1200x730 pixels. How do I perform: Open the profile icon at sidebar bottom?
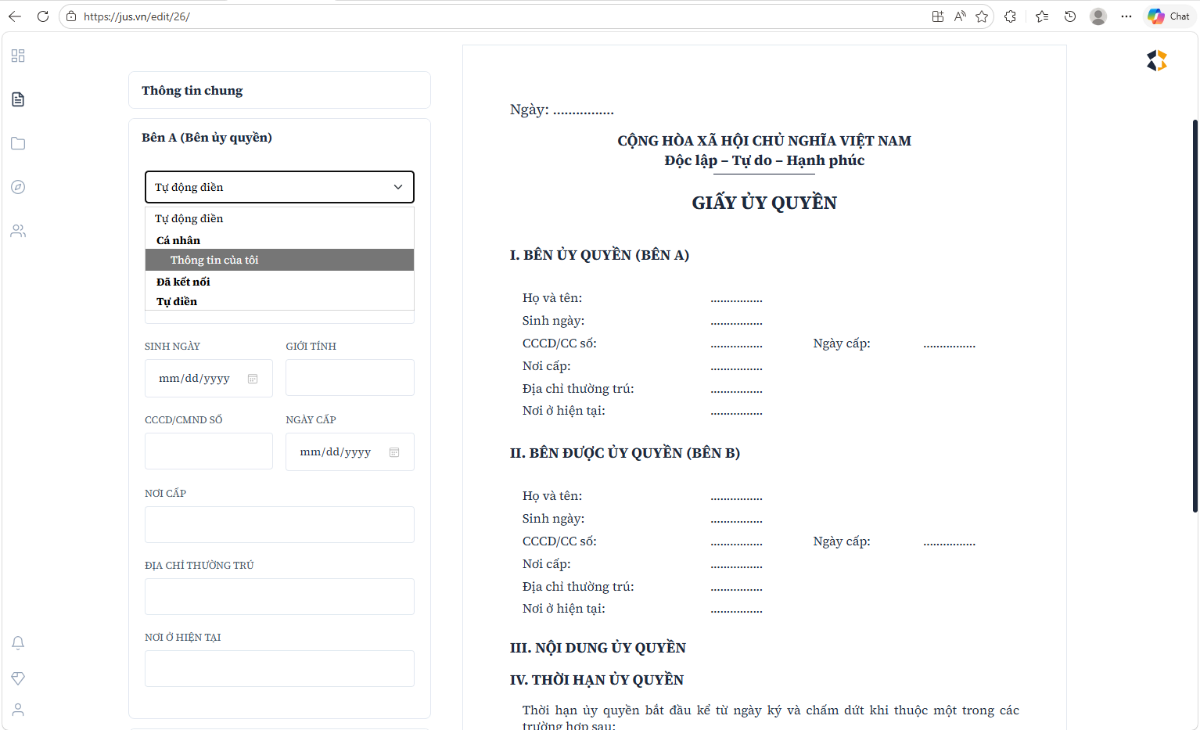tap(17, 710)
